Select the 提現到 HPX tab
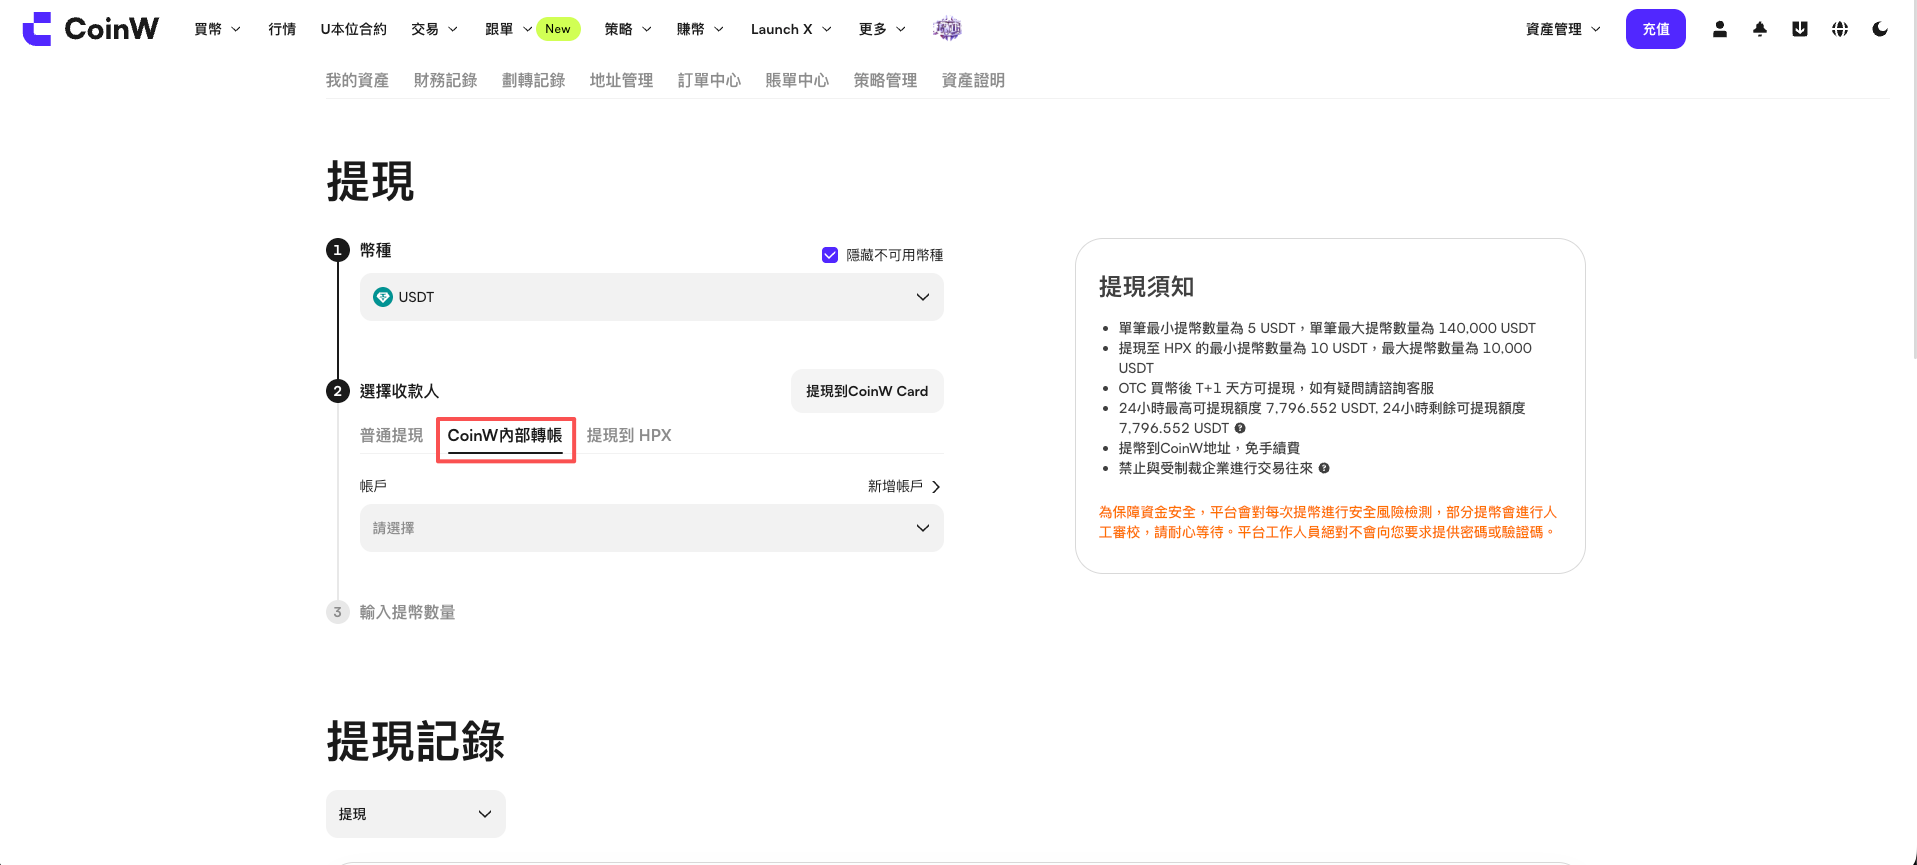1917x865 pixels. pos(629,435)
